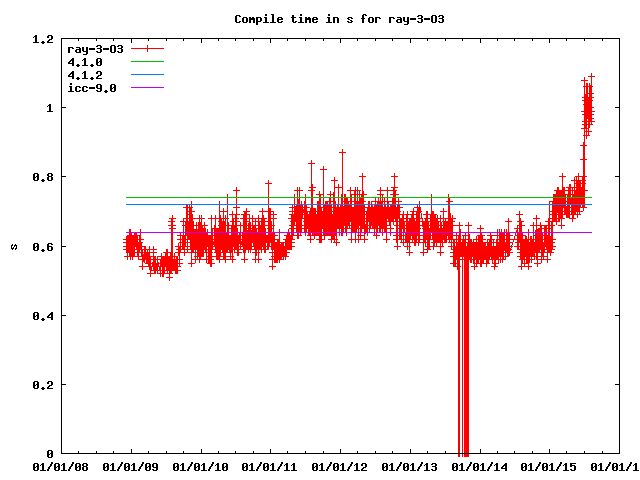640x480 pixels.
Task: Click the red ray-3-03 legend line sample
Action: tap(145, 49)
